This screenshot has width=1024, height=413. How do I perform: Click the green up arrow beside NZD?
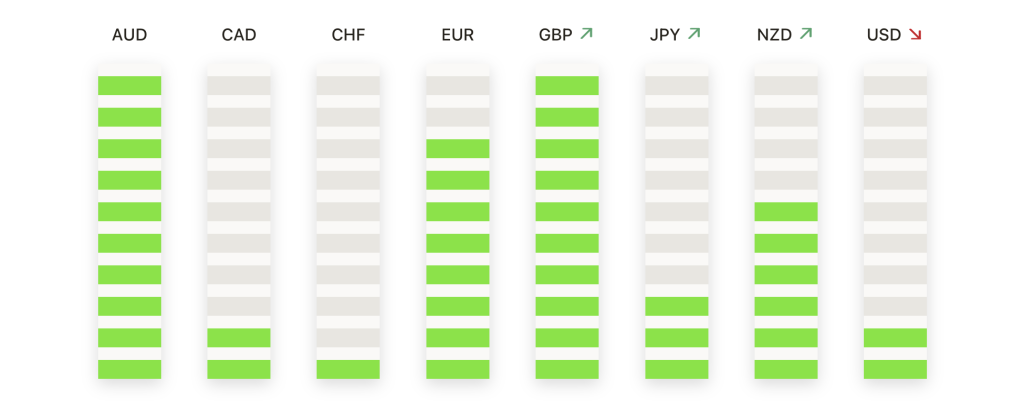point(805,34)
